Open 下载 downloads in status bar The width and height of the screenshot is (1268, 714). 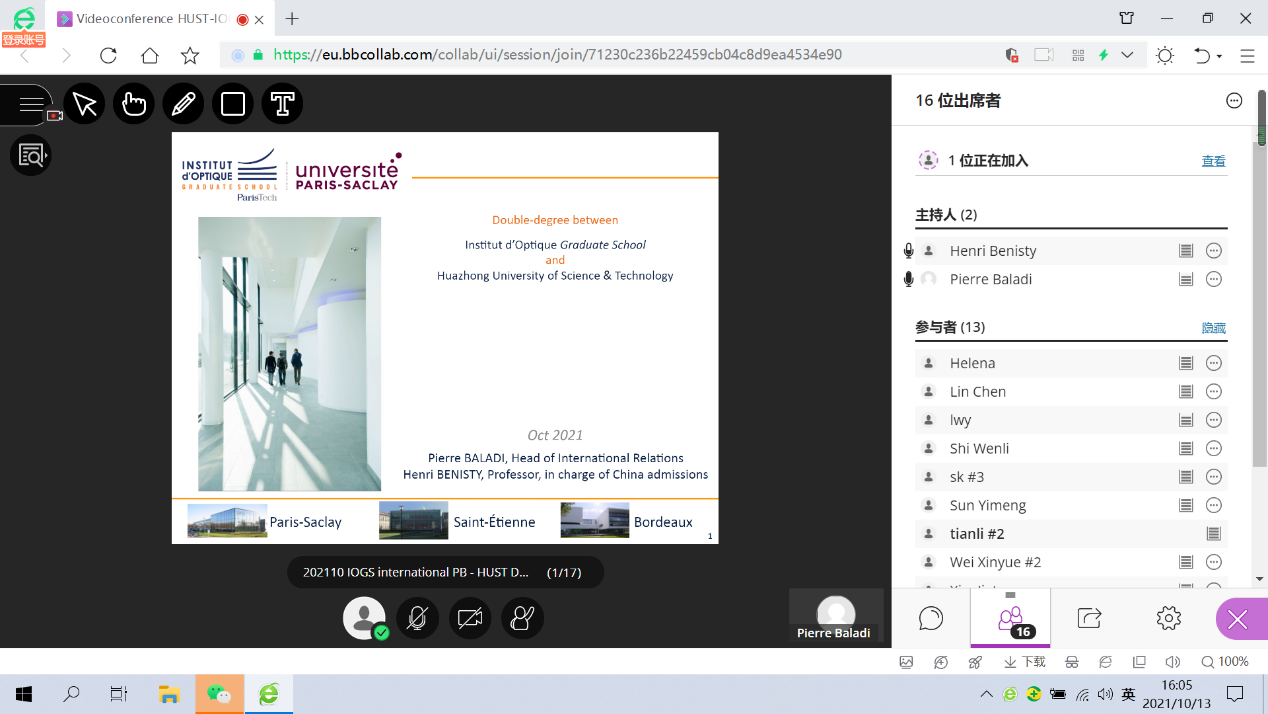(1024, 662)
